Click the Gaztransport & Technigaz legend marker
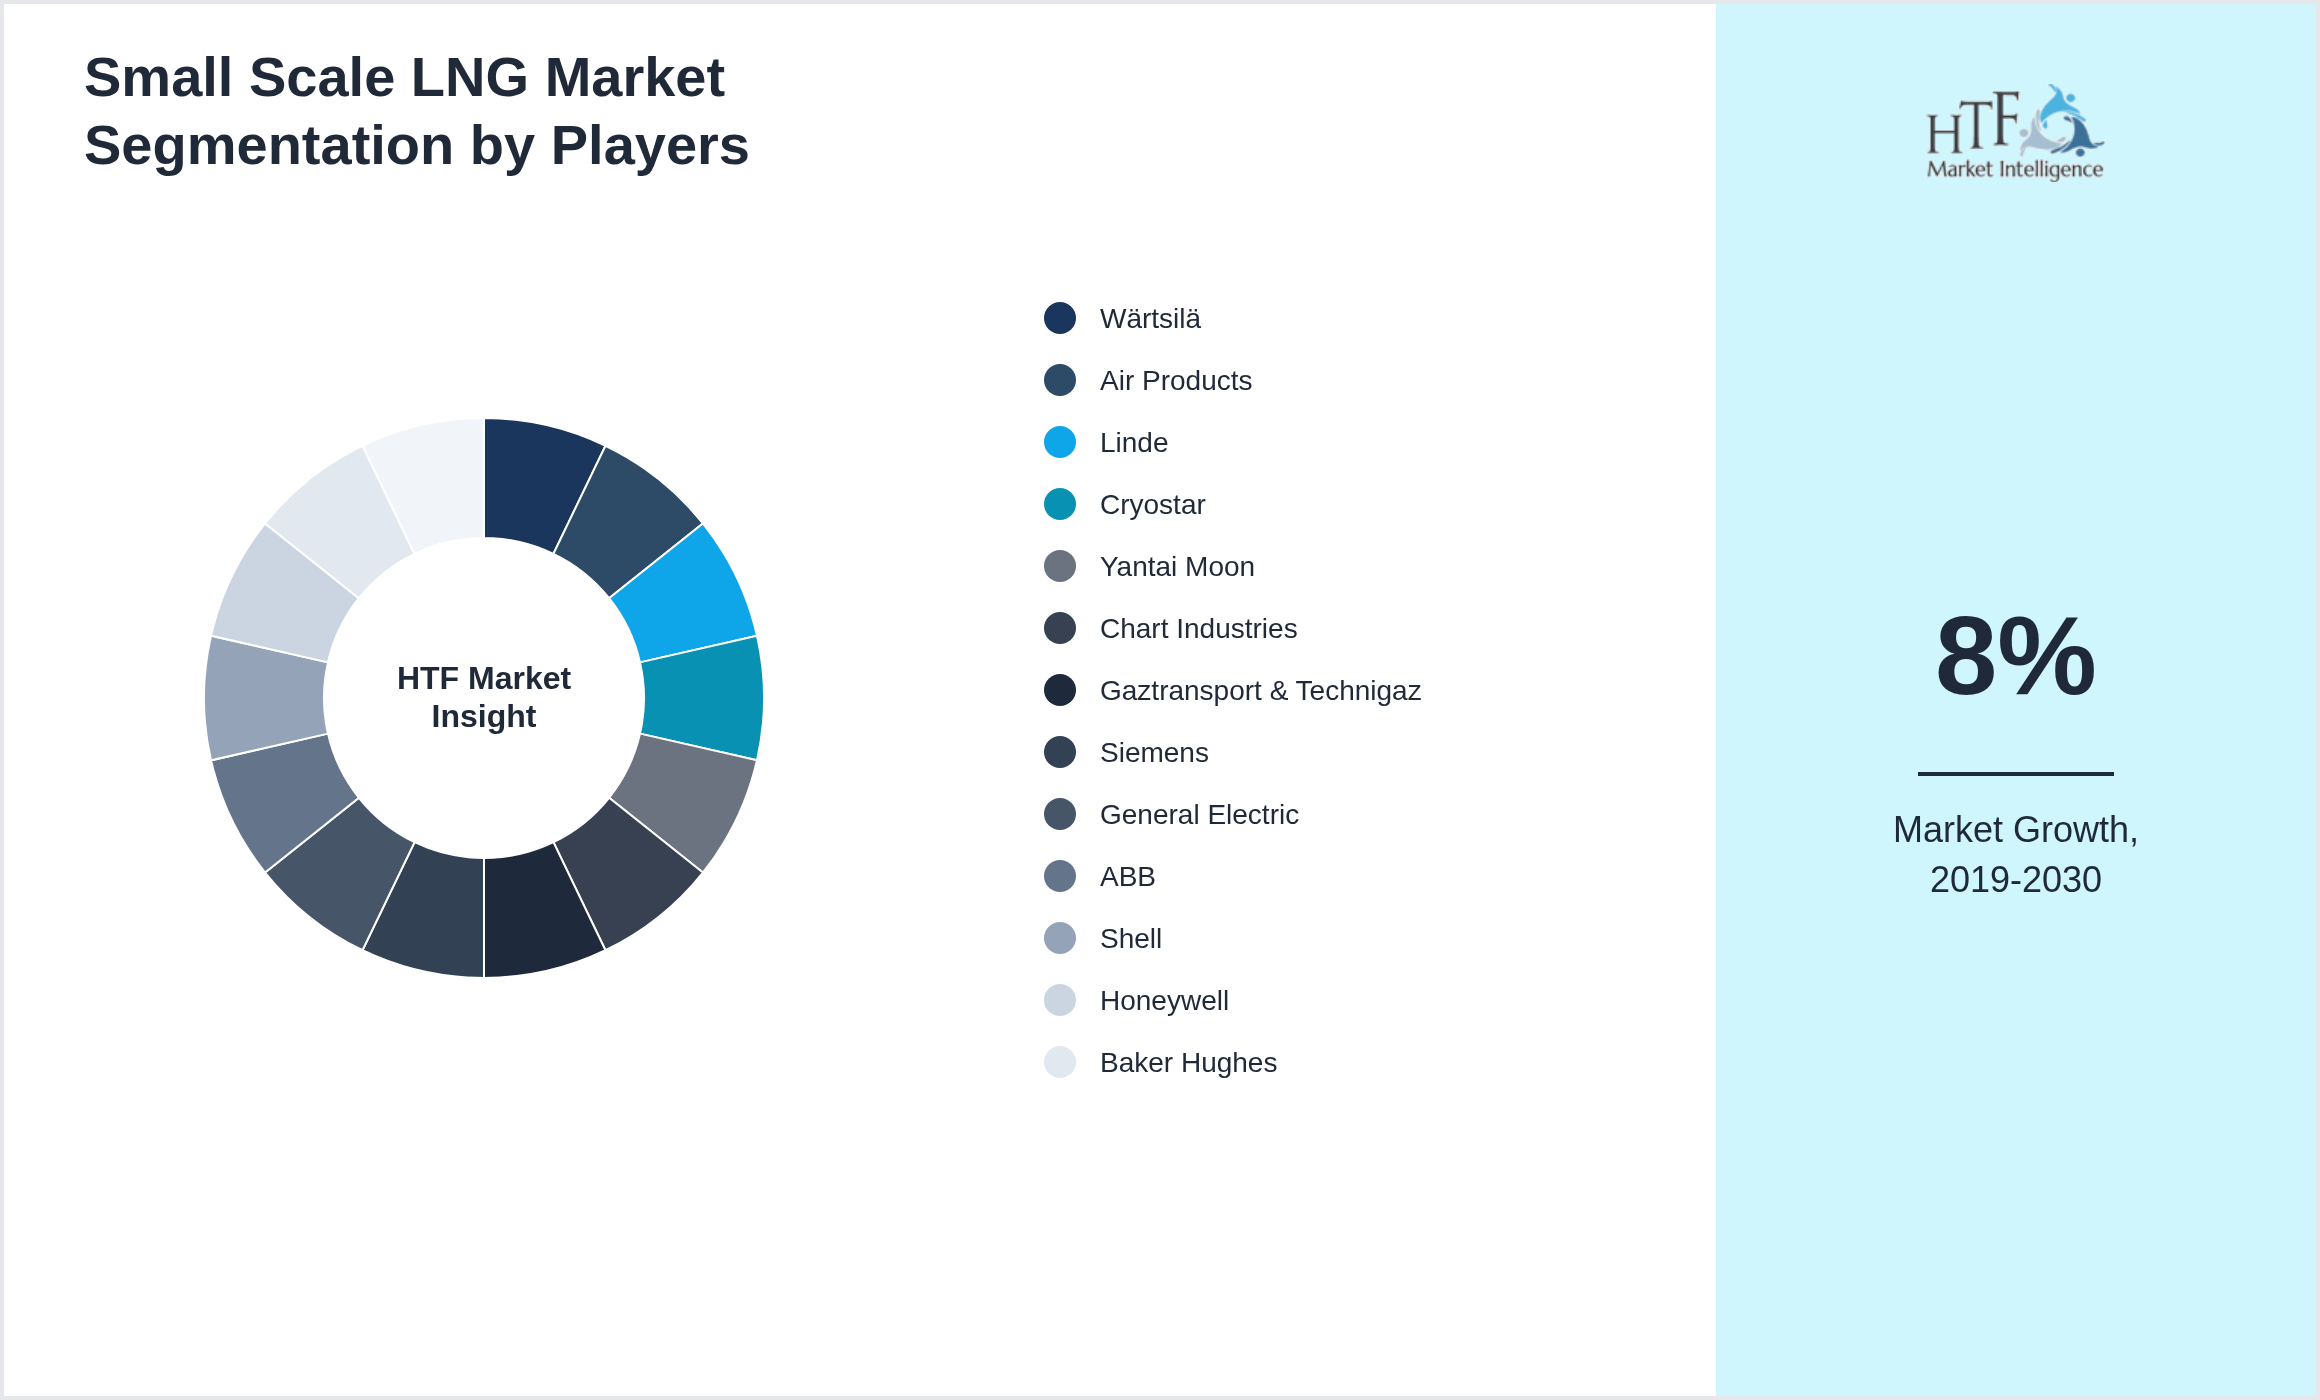This screenshot has height=1400, width=2320. (x=1059, y=690)
